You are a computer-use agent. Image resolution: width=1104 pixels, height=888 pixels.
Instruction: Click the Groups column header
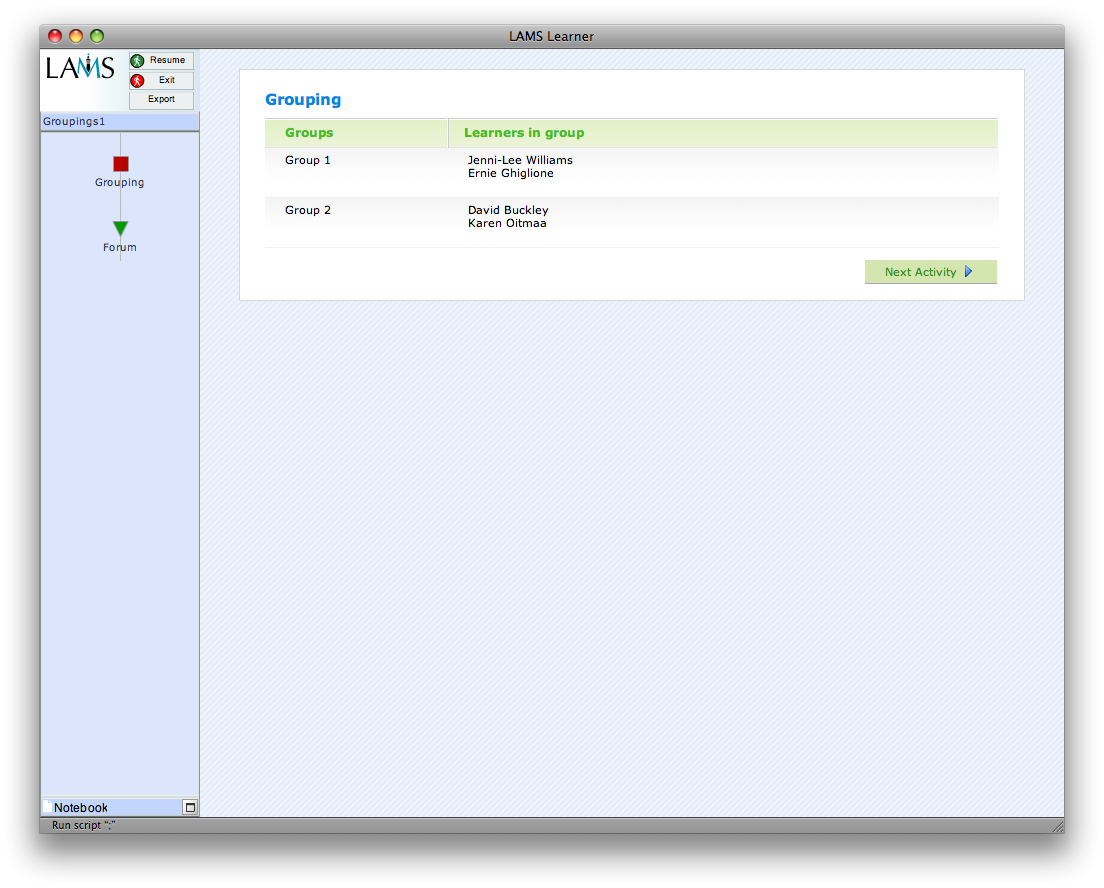pos(309,133)
